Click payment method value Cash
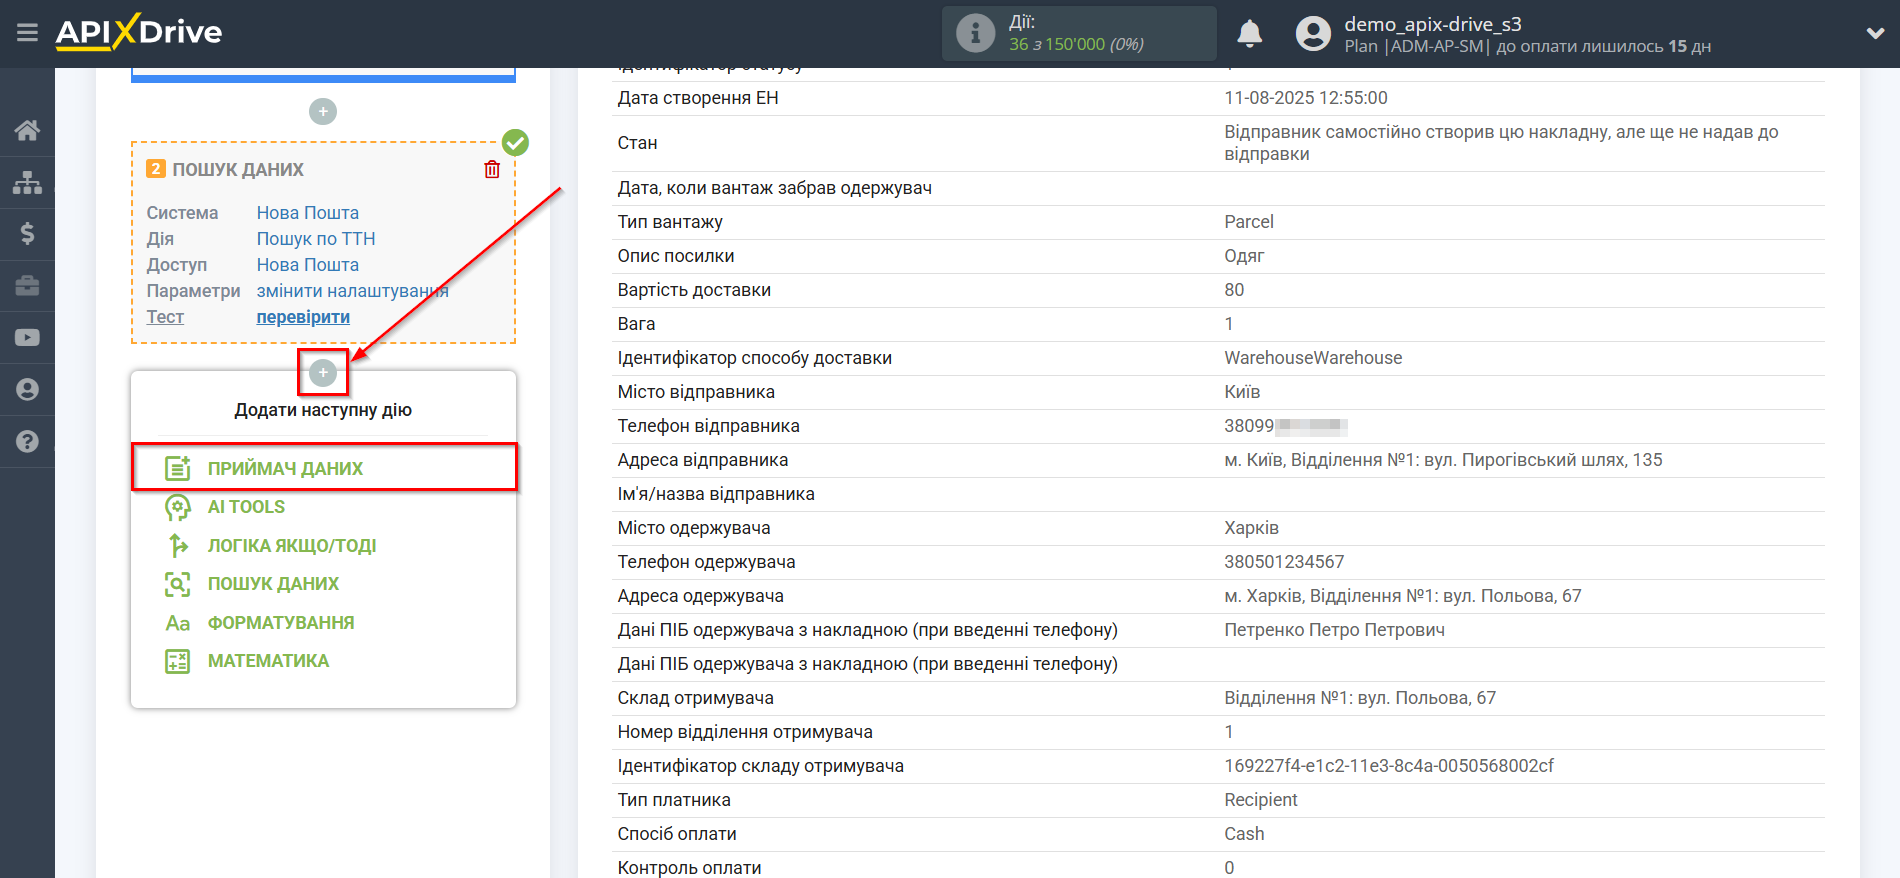This screenshot has height=878, width=1900. (x=1244, y=834)
